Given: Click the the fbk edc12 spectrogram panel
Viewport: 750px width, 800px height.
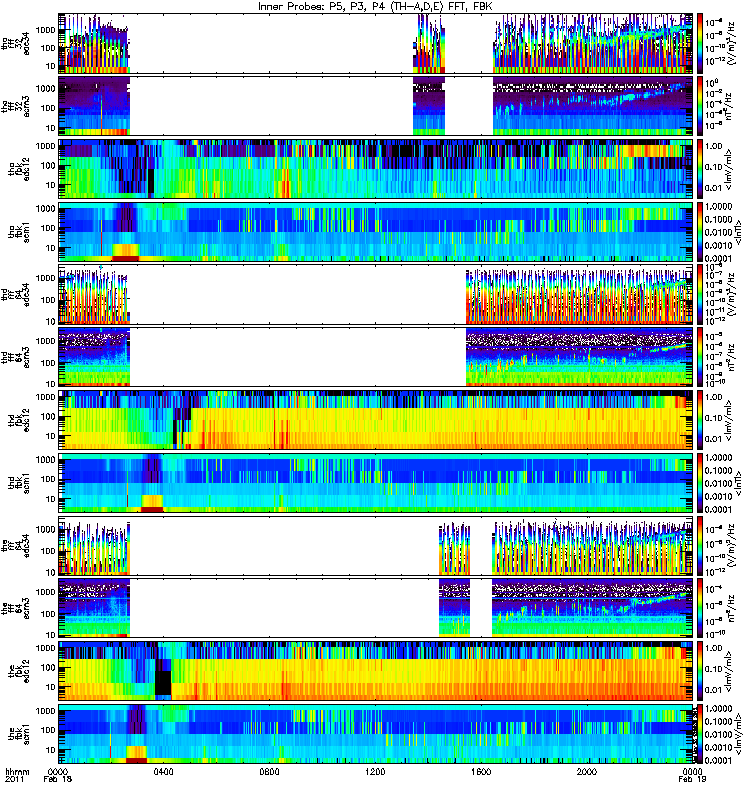Looking at the screenshot, I should pos(376,671).
